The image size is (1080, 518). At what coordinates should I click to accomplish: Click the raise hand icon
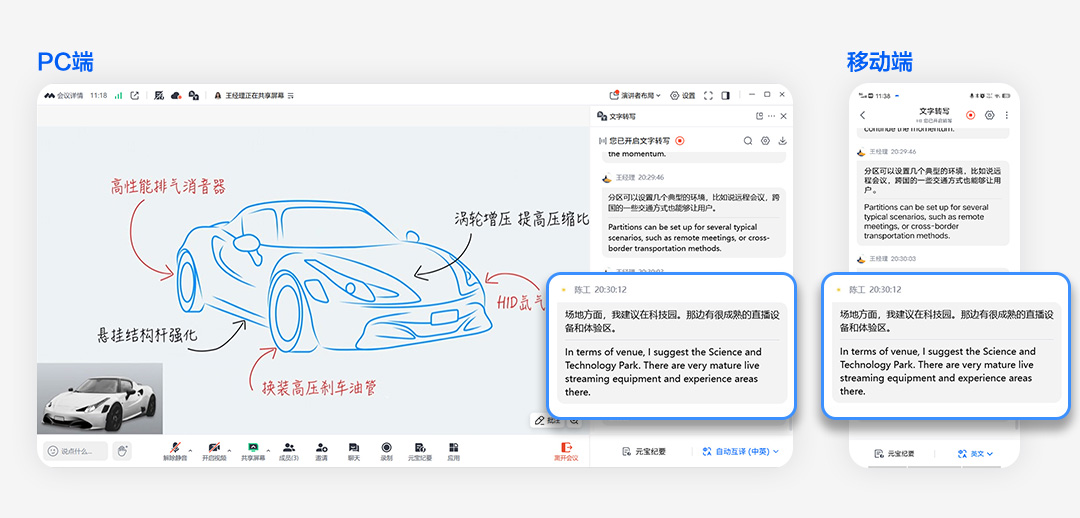pos(122,451)
